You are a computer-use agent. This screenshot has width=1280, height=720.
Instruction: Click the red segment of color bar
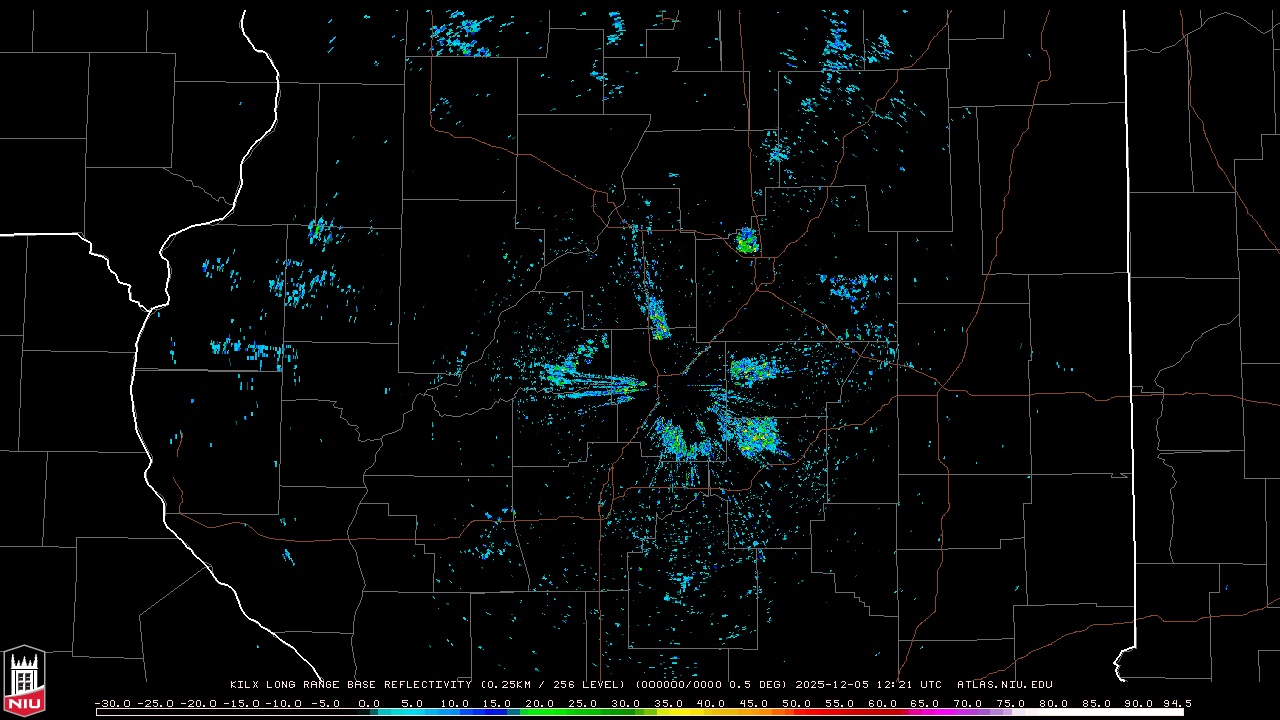(x=830, y=712)
